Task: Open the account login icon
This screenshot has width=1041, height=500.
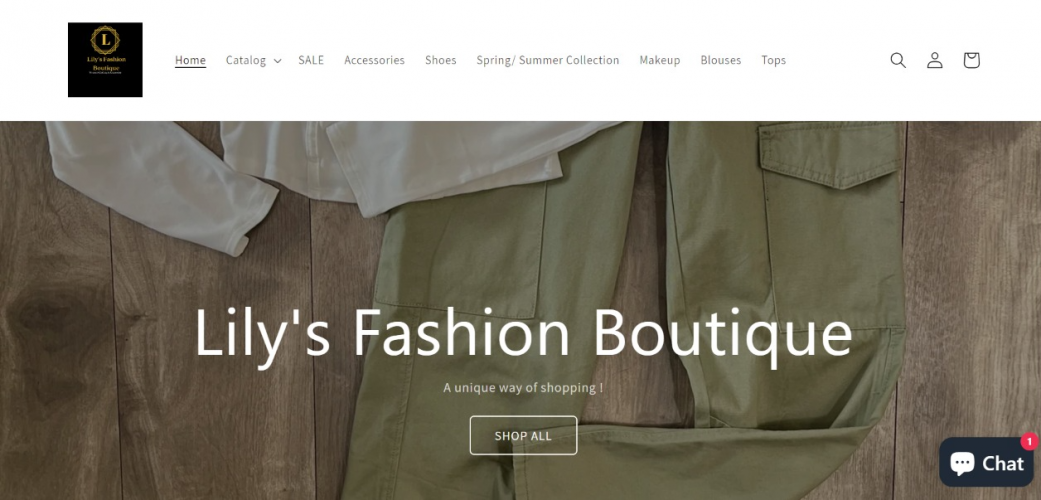Action: [x=934, y=60]
